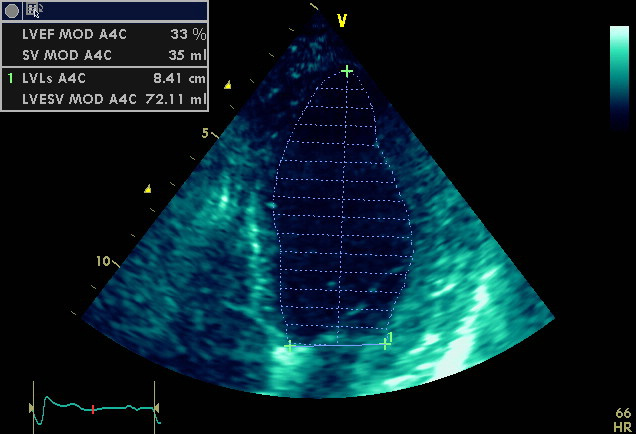Click the worksheet icon in results panel header
Image resolution: width=636 pixels, height=434 pixels.
pyautogui.click(x=34, y=11)
